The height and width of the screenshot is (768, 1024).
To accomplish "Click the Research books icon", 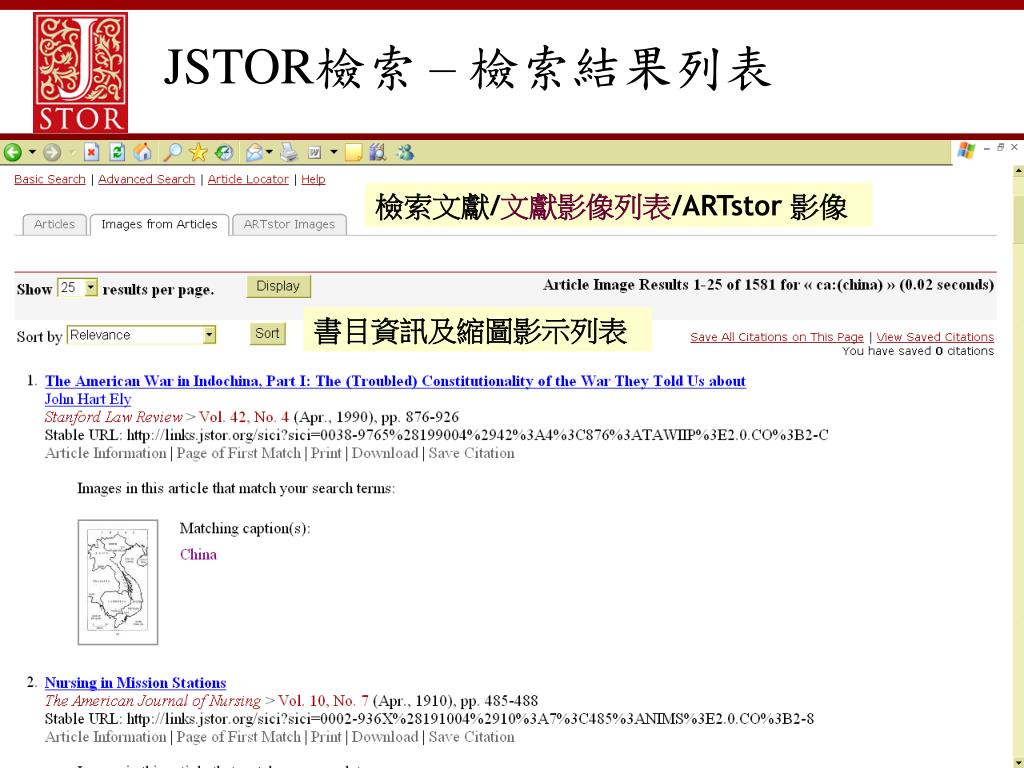I will click(x=377, y=153).
